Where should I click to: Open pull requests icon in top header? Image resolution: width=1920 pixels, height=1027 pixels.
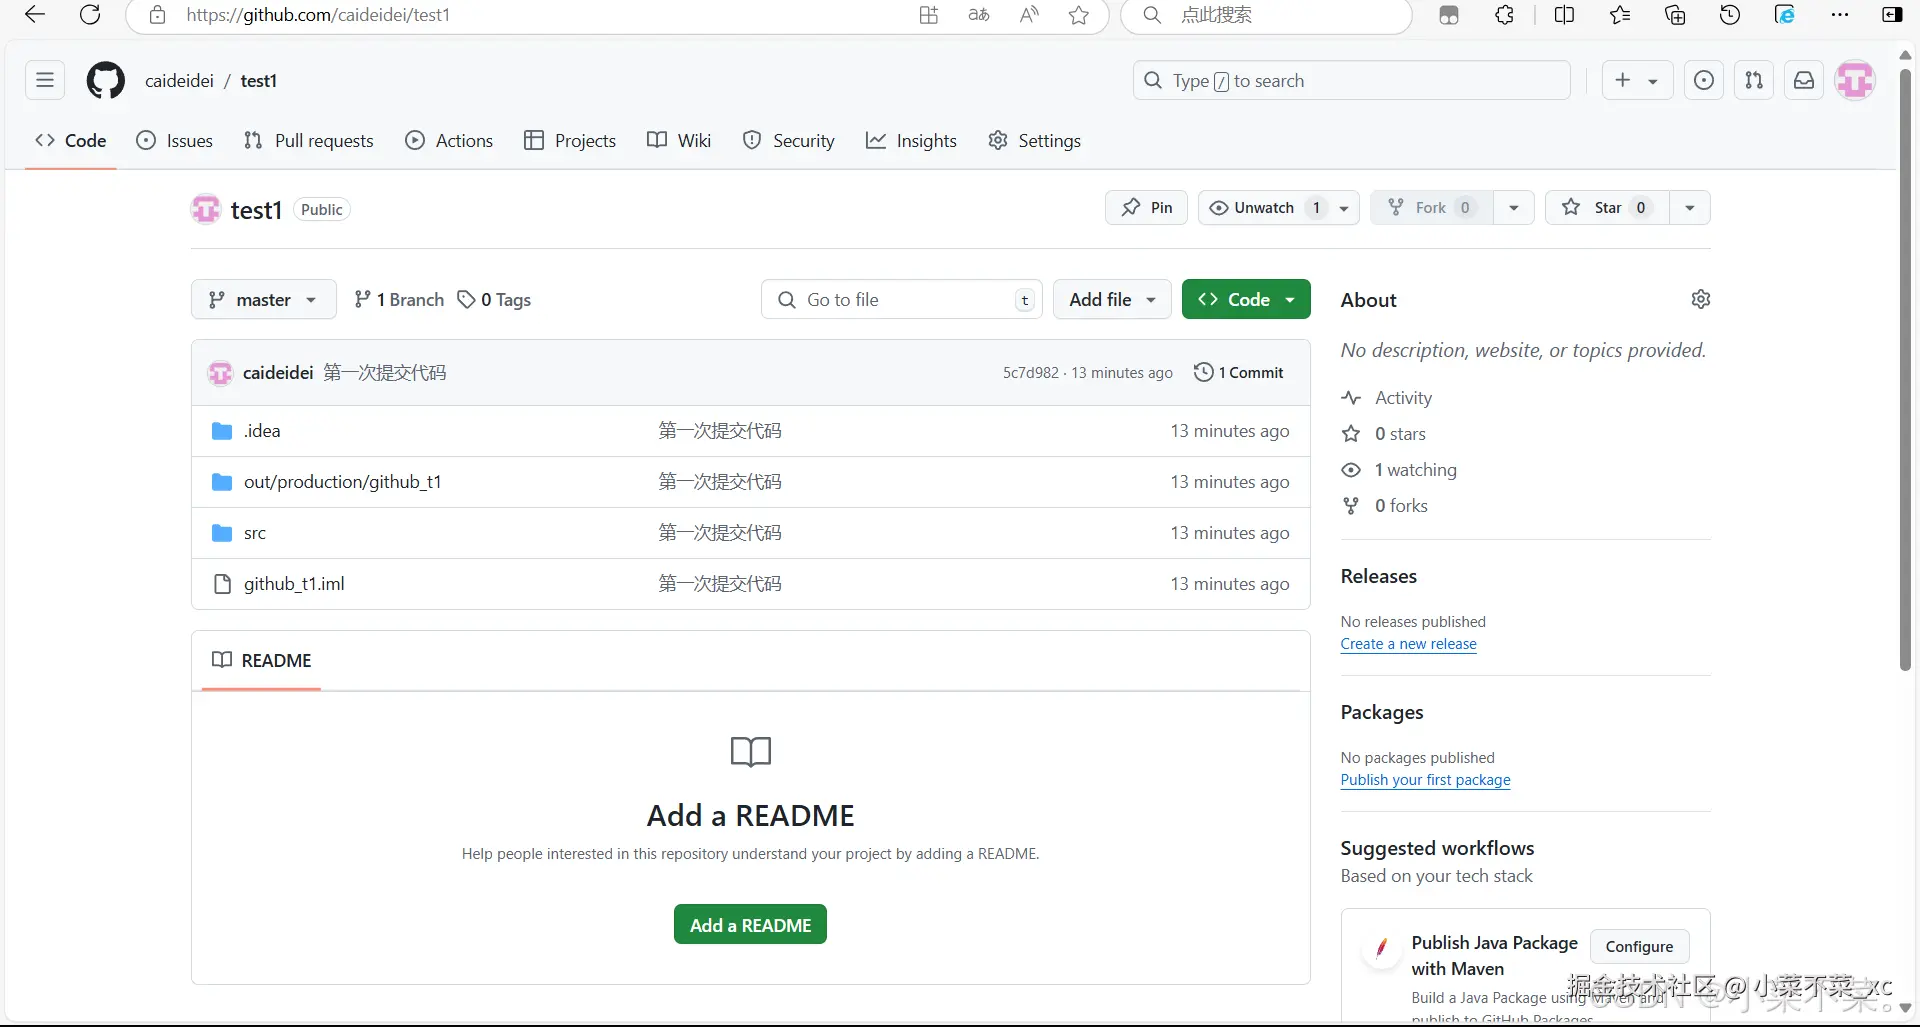(1754, 80)
